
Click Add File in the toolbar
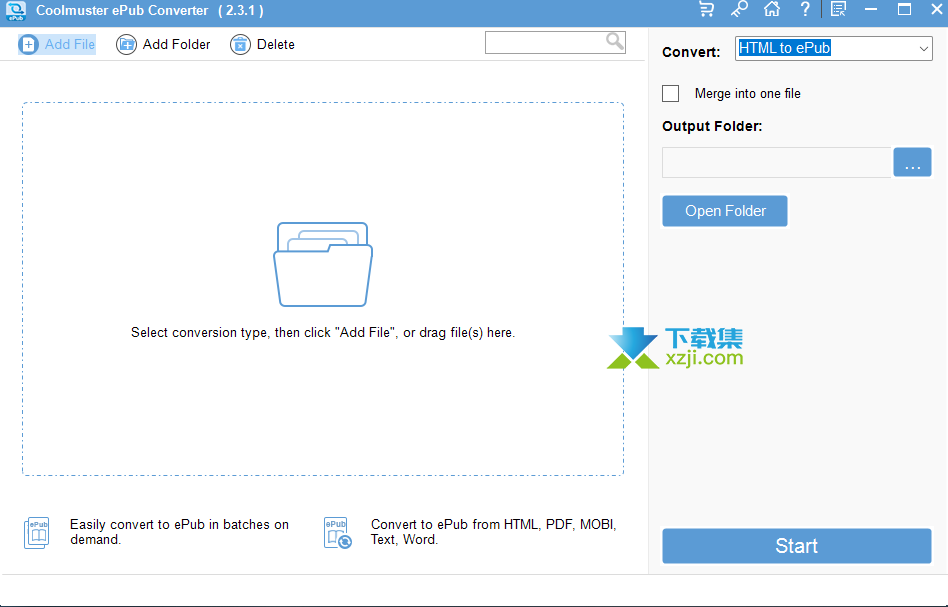point(58,44)
